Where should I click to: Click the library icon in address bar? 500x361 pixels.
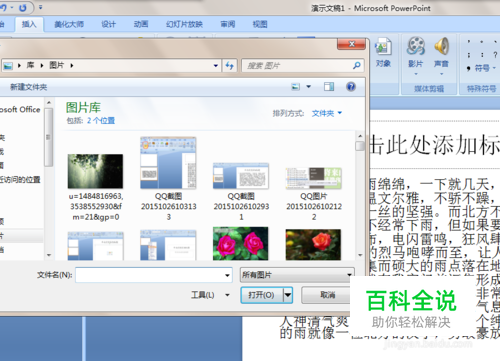[8, 66]
